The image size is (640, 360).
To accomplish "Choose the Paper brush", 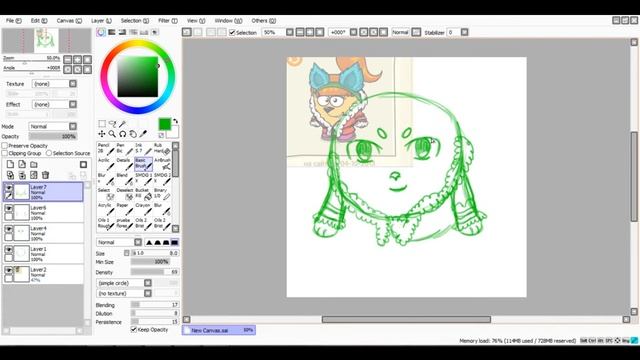I will pos(124,210).
